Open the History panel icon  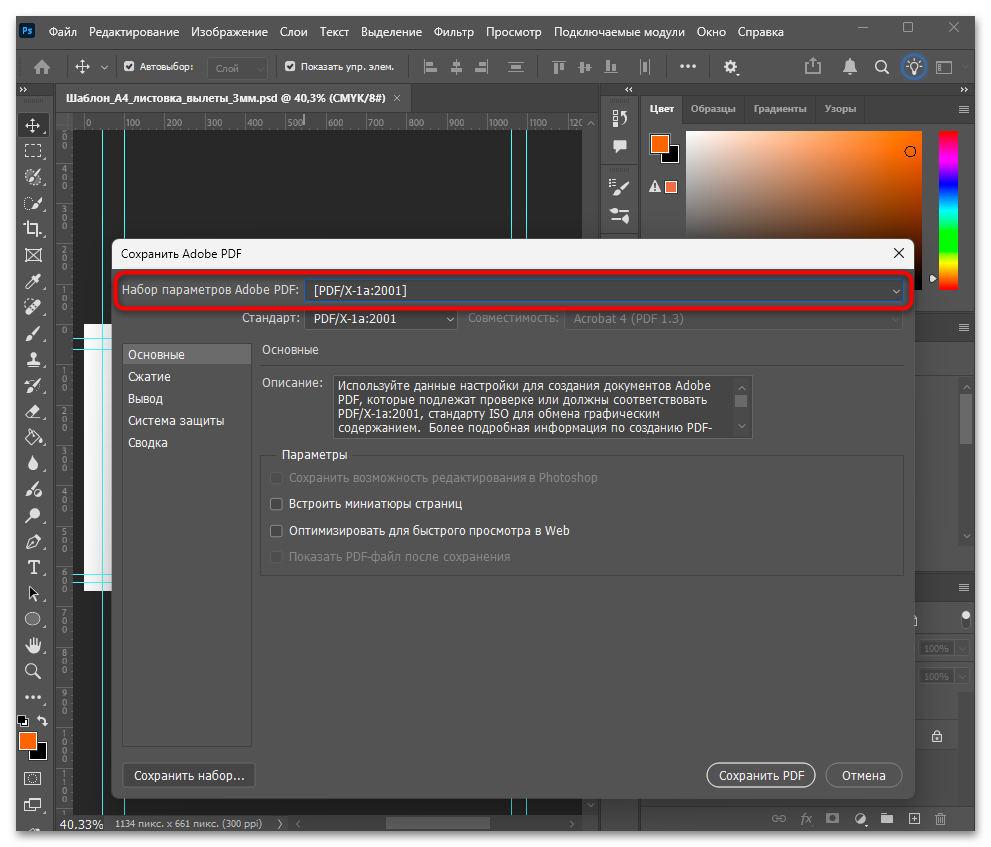619,118
